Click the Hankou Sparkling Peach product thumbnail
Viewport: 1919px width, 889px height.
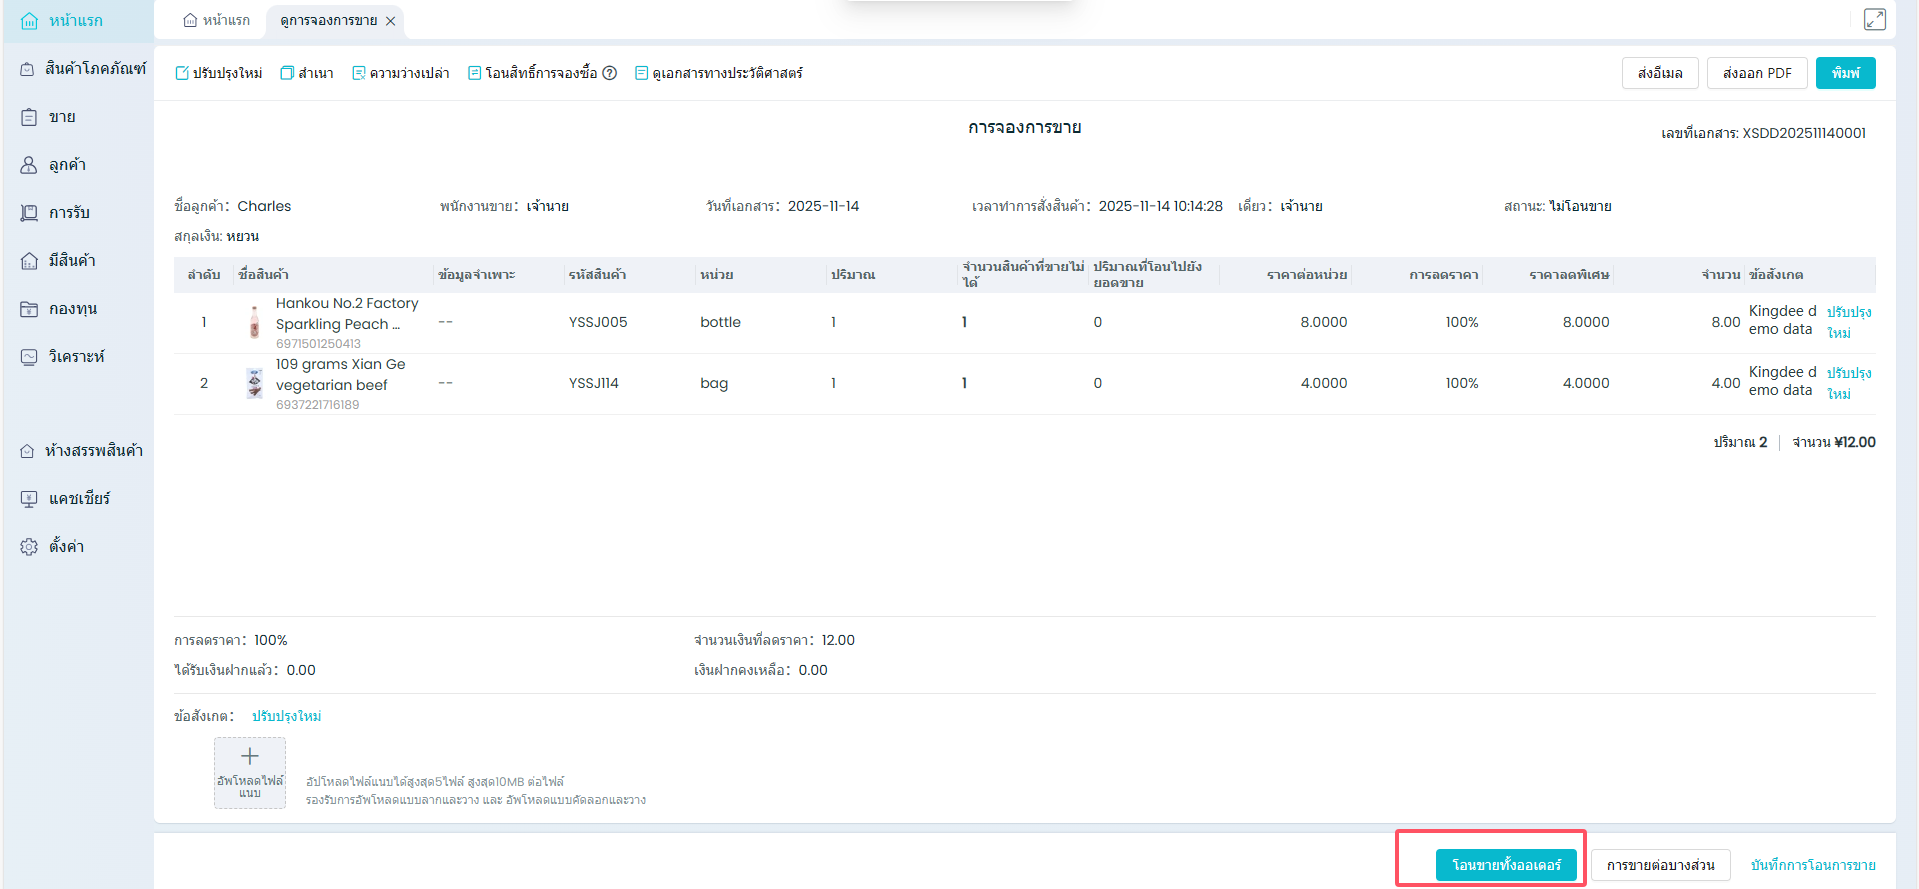[x=255, y=322]
